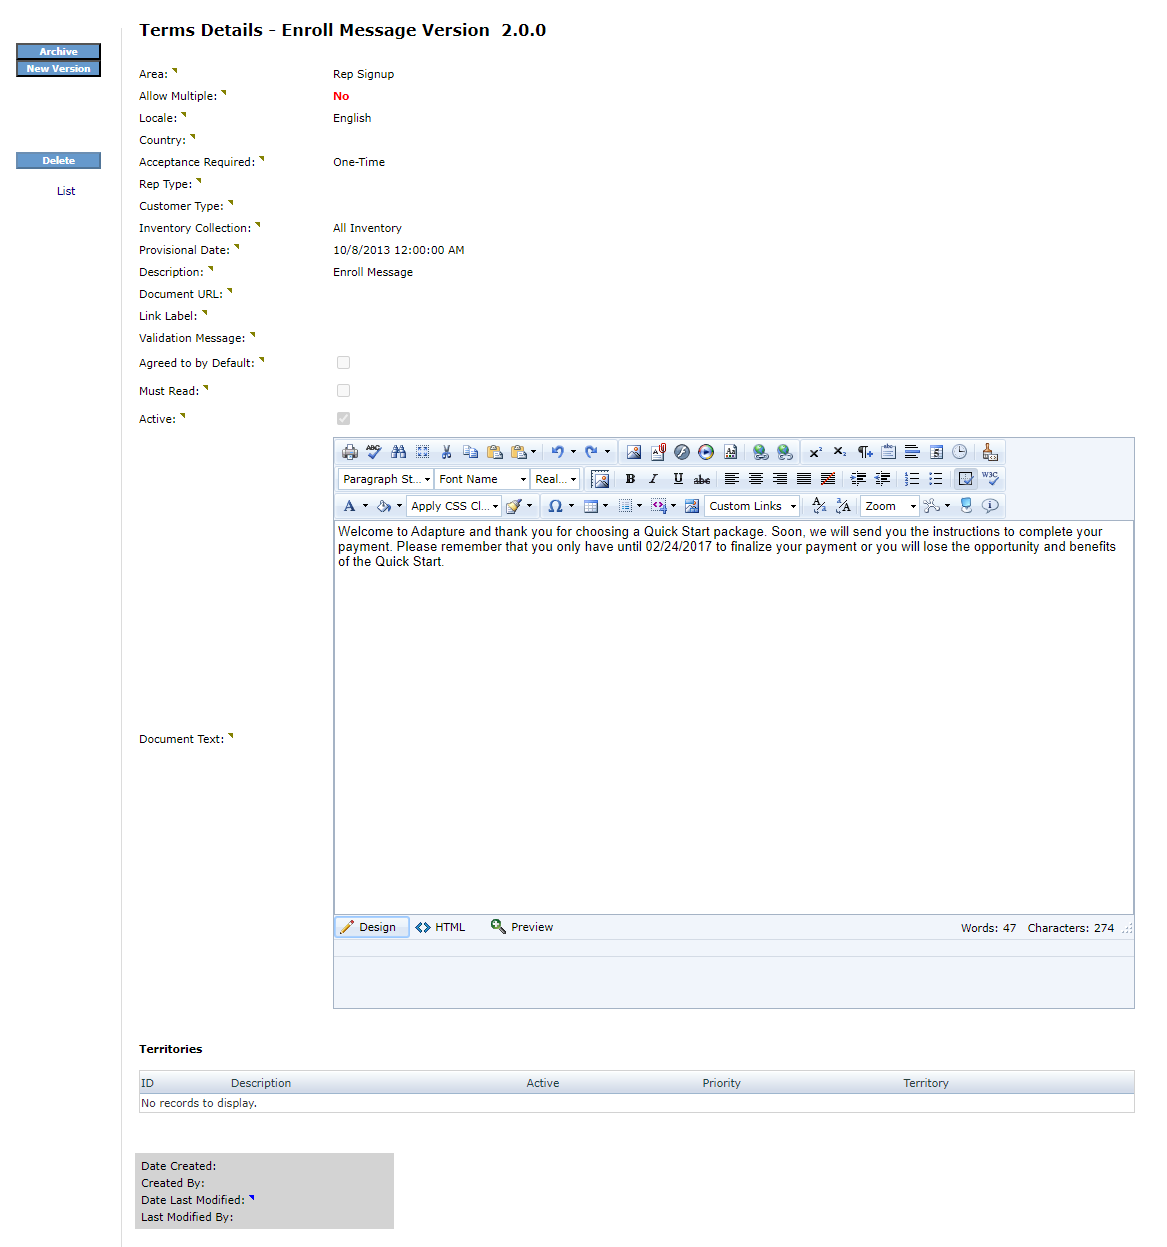The image size is (1167, 1247).
Task: Tick the Must Read checkbox
Action: pos(343,391)
